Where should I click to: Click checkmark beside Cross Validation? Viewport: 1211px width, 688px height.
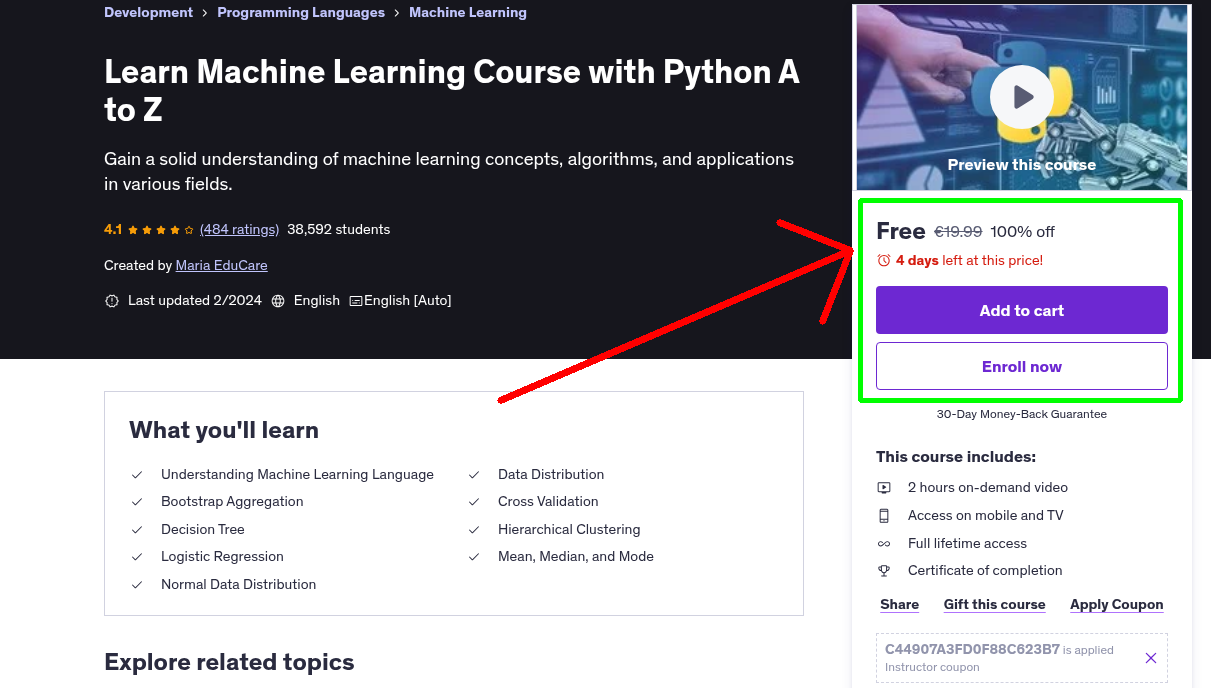click(474, 502)
